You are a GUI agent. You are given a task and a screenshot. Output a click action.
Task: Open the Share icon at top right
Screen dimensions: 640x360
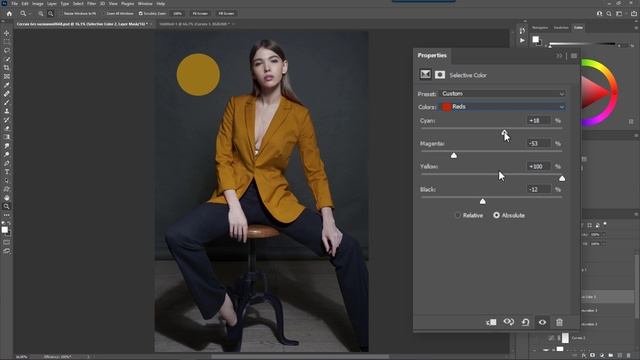coord(634,13)
